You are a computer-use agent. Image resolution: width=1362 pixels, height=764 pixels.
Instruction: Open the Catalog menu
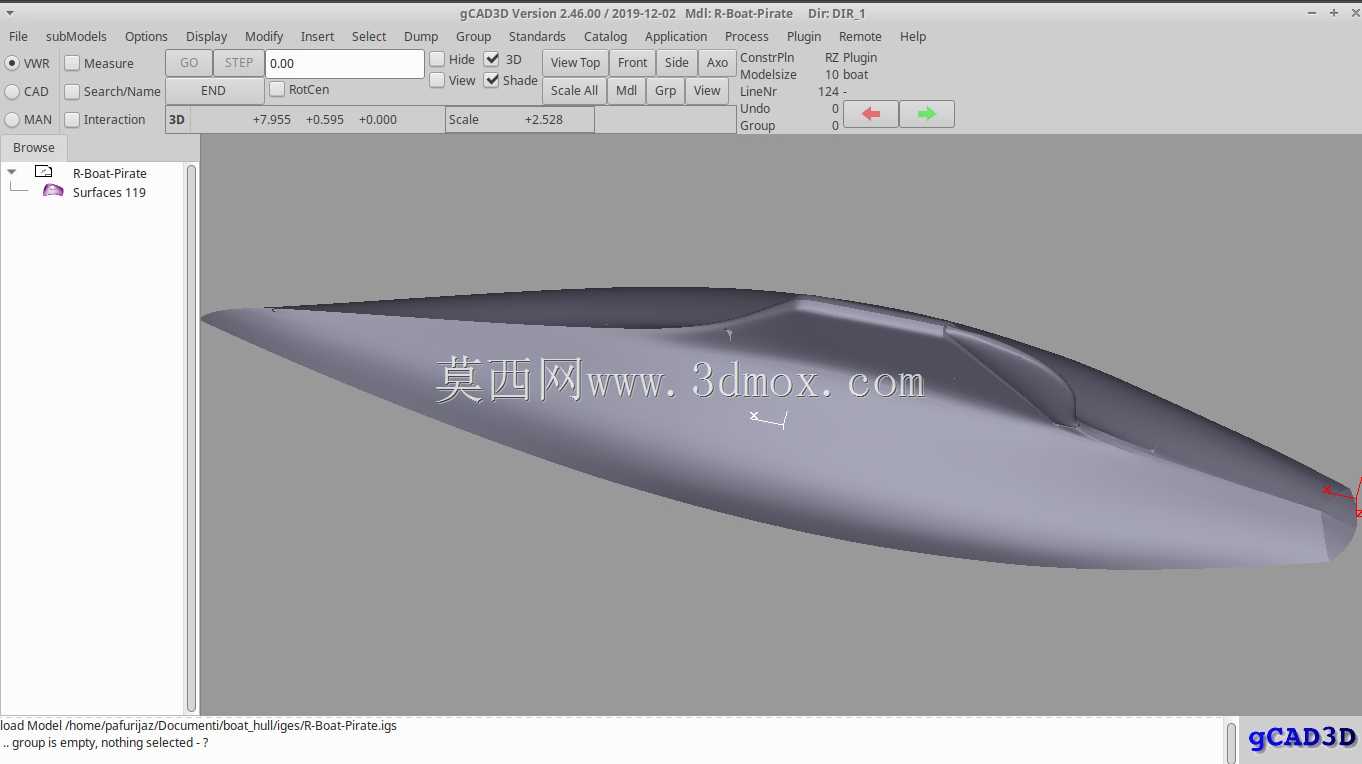[605, 36]
